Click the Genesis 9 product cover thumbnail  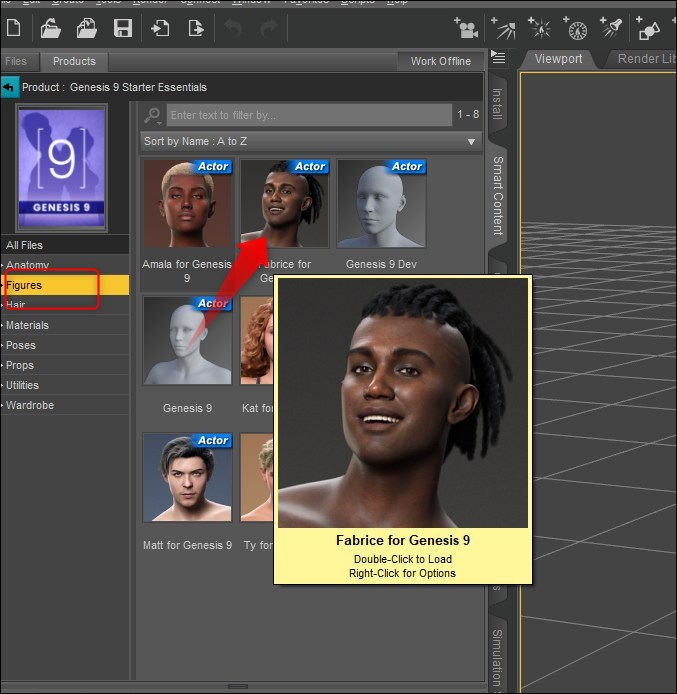(x=62, y=168)
